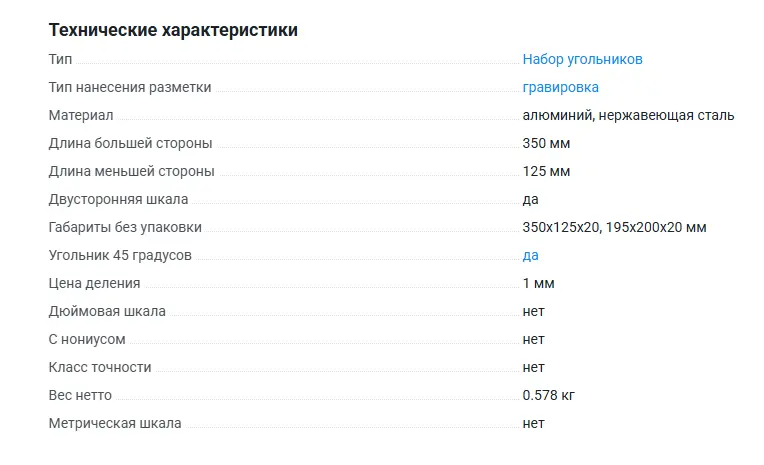Click the 'Технические характеристики' heading

coord(173,30)
